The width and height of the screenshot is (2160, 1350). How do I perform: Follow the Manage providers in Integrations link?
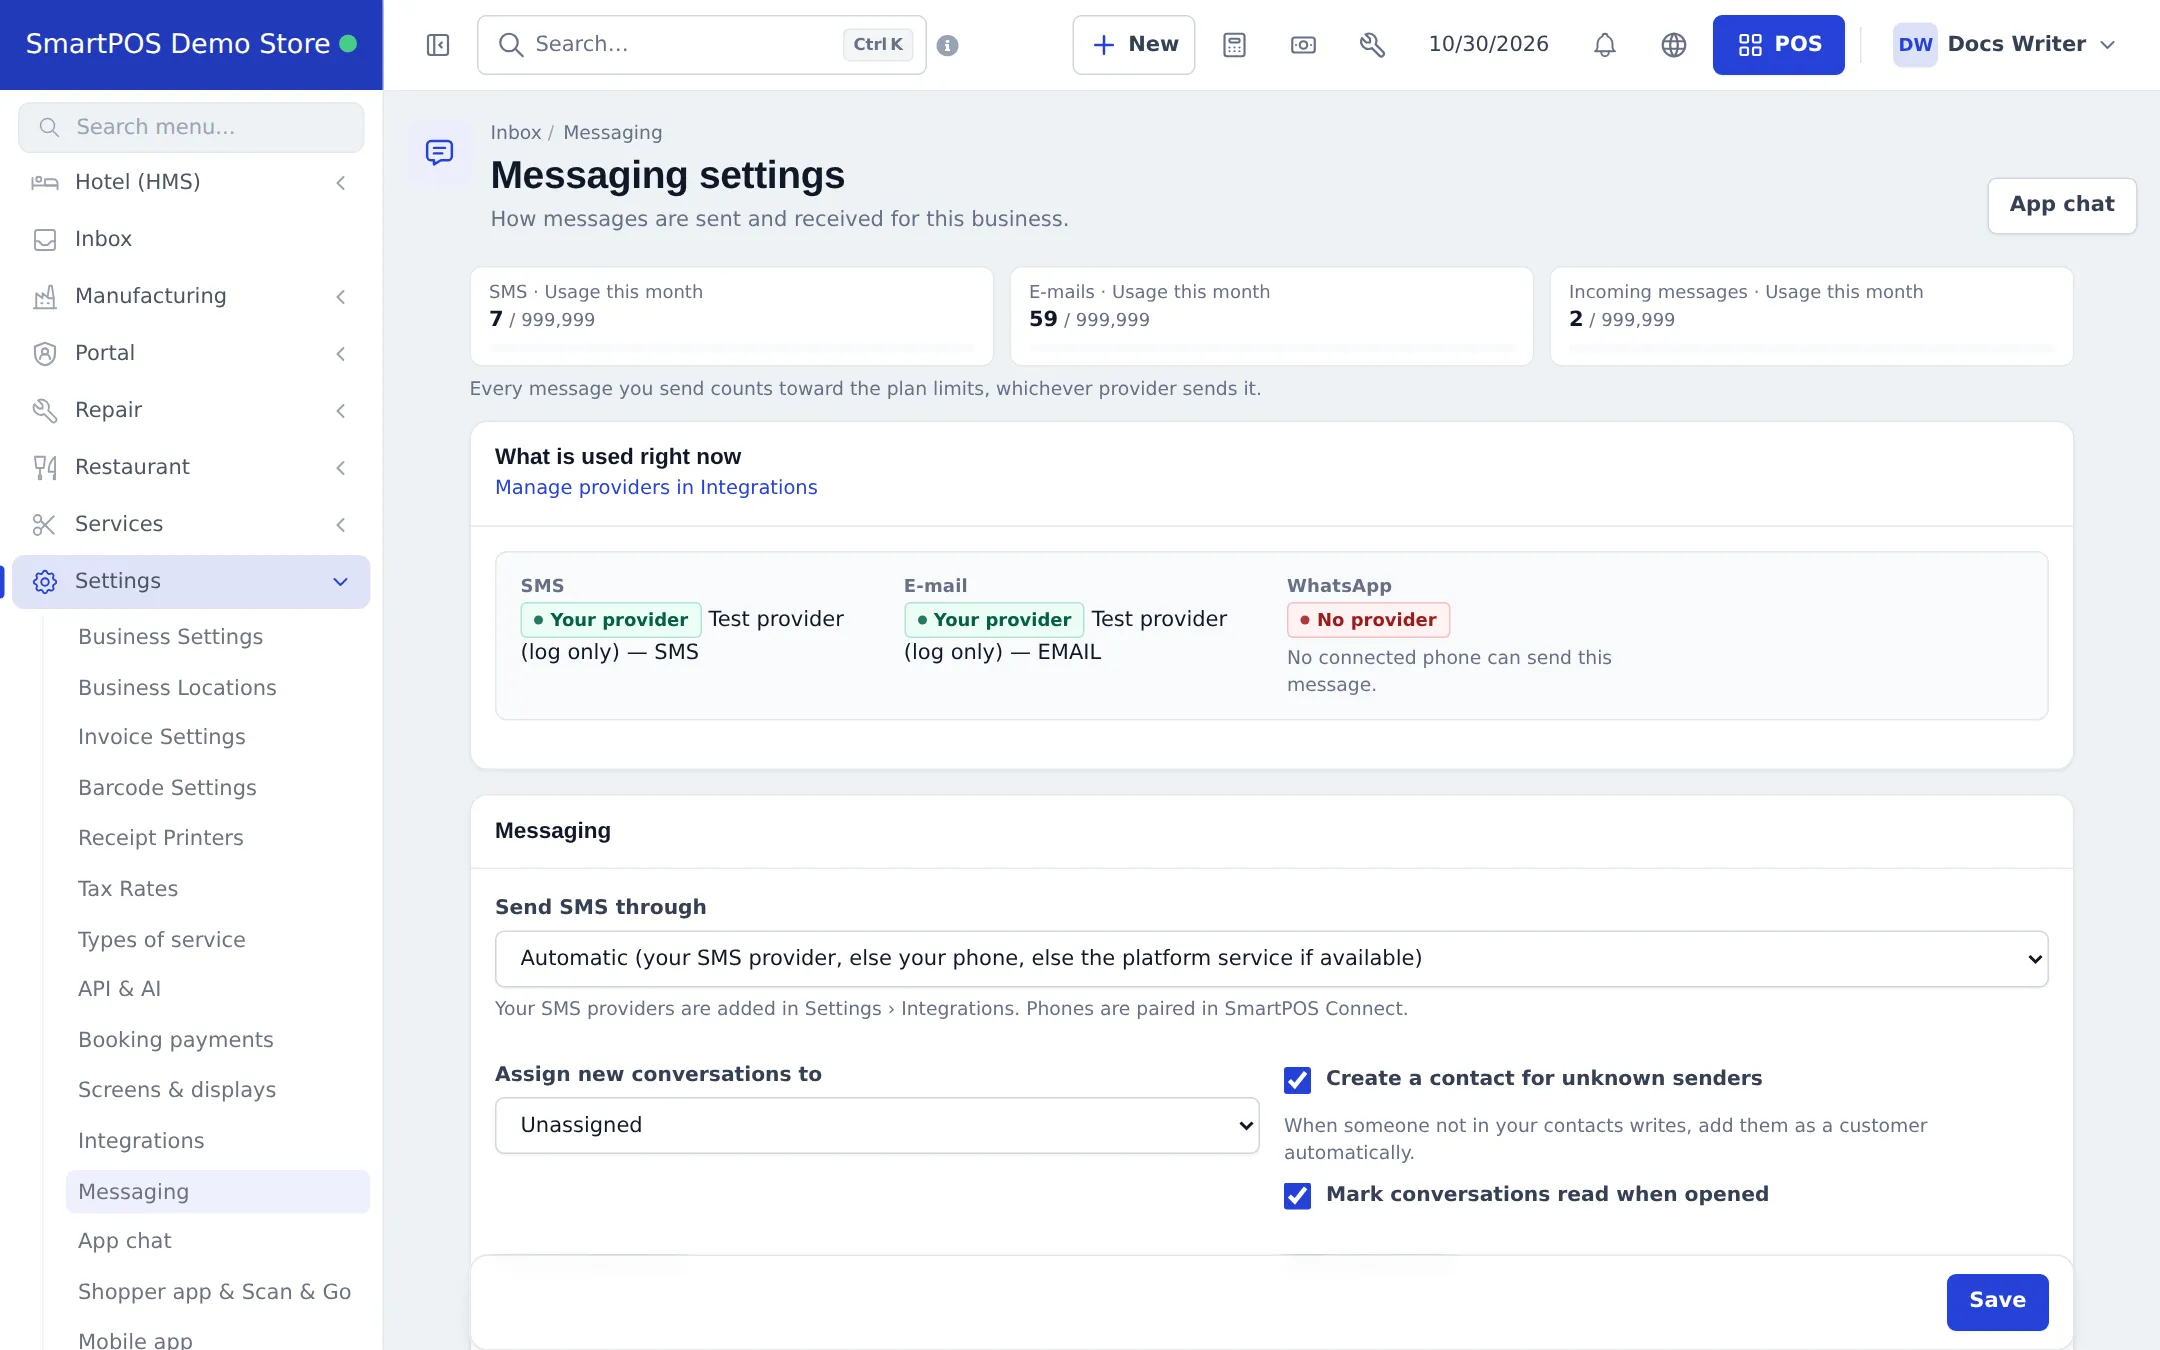click(x=656, y=487)
